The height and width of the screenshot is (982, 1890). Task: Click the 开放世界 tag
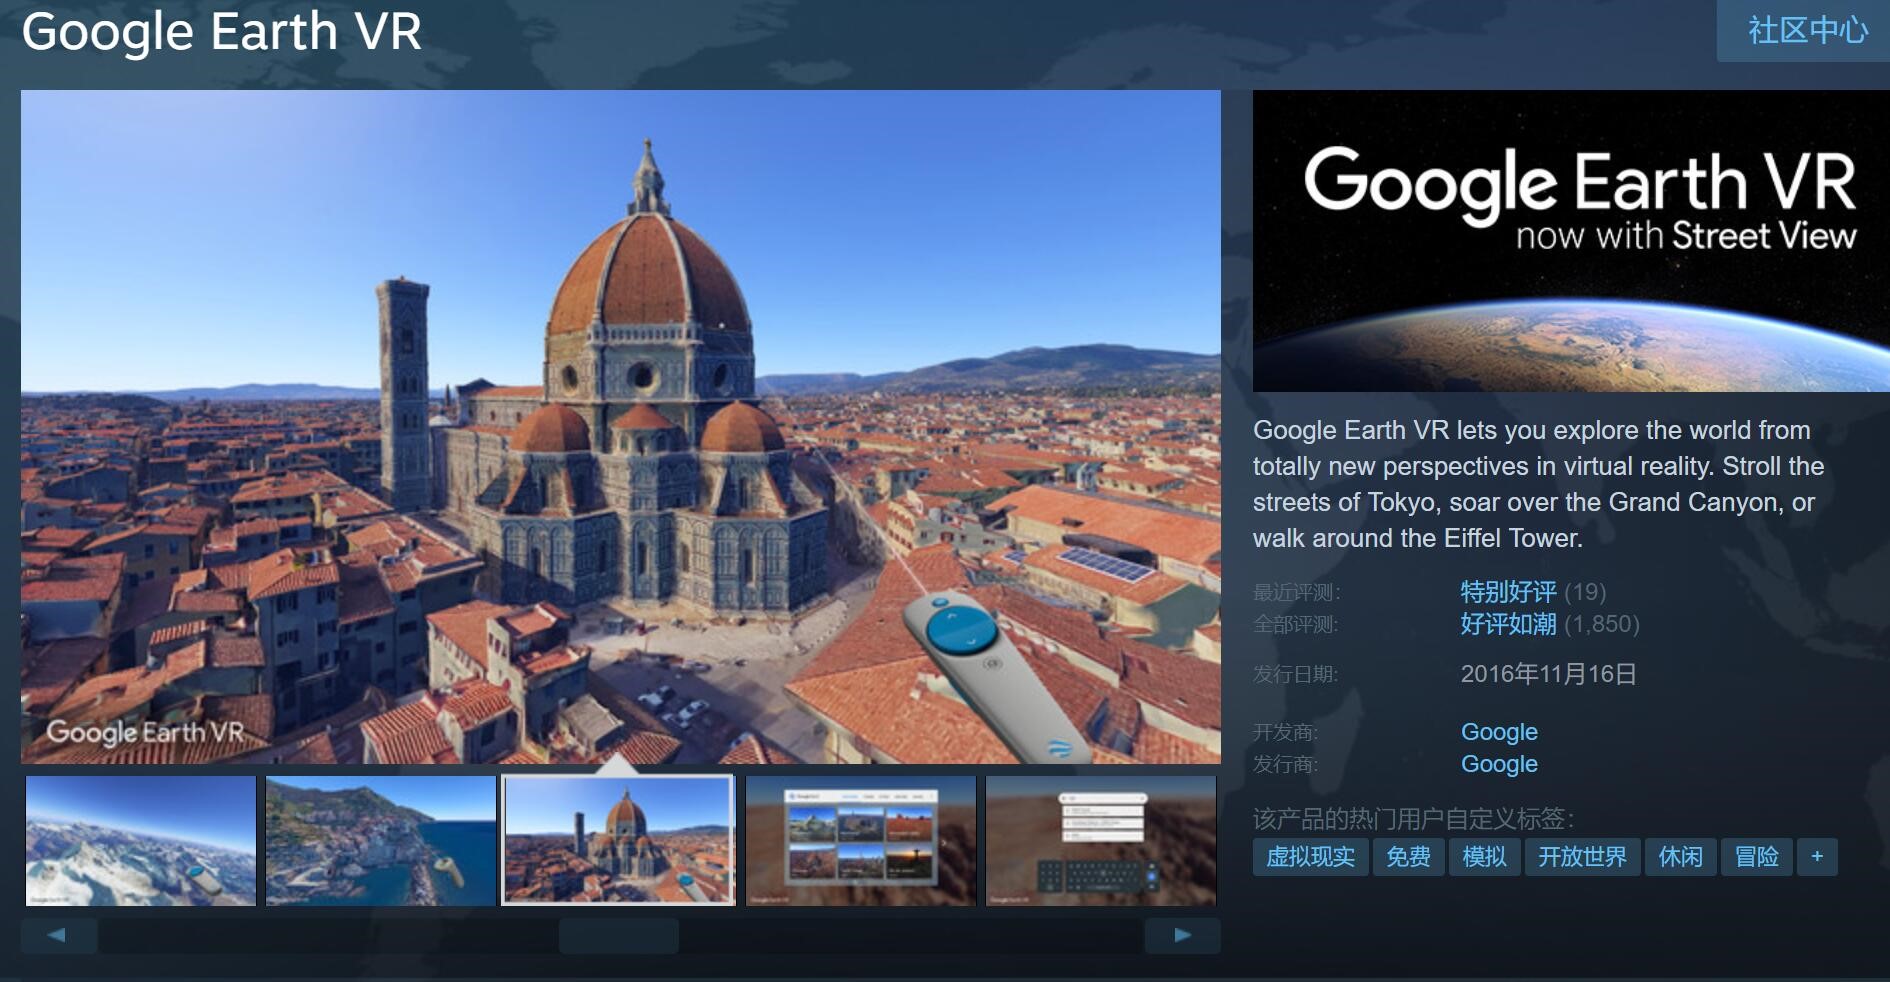coord(1582,857)
